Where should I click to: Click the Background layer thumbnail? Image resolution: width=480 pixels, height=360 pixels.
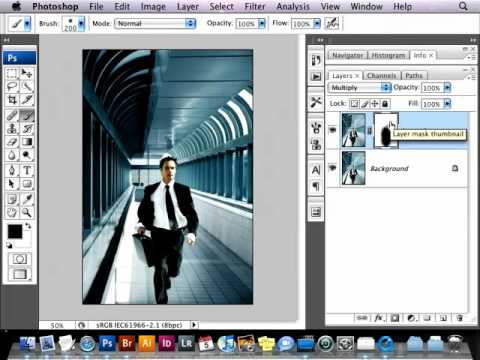click(x=354, y=168)
